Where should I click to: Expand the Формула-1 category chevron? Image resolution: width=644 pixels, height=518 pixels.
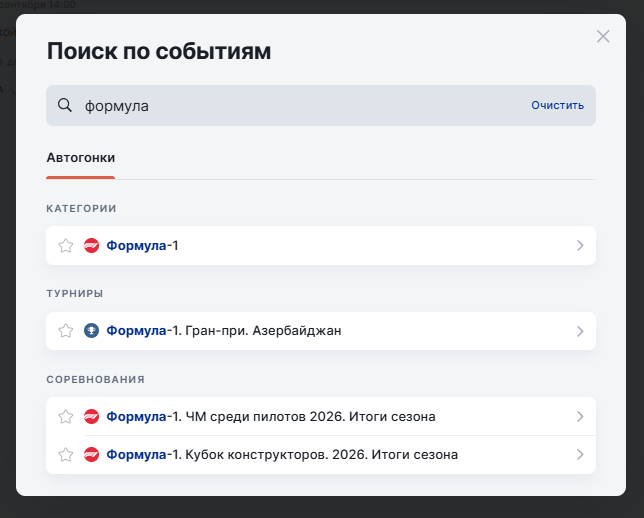tap(580, 246)
